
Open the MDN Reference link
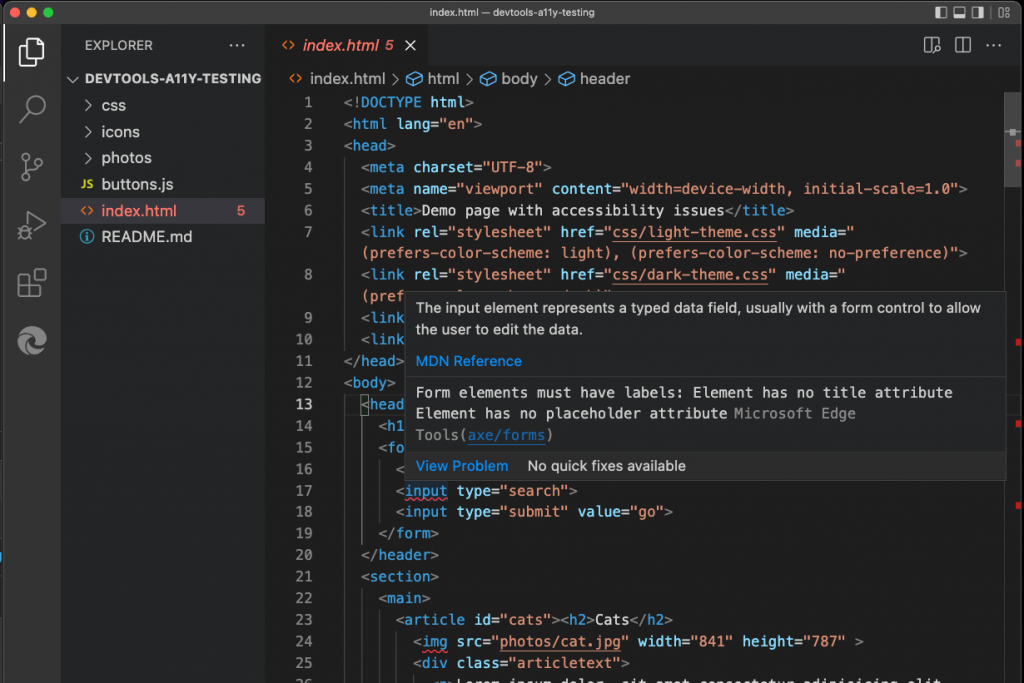(468, 361)
